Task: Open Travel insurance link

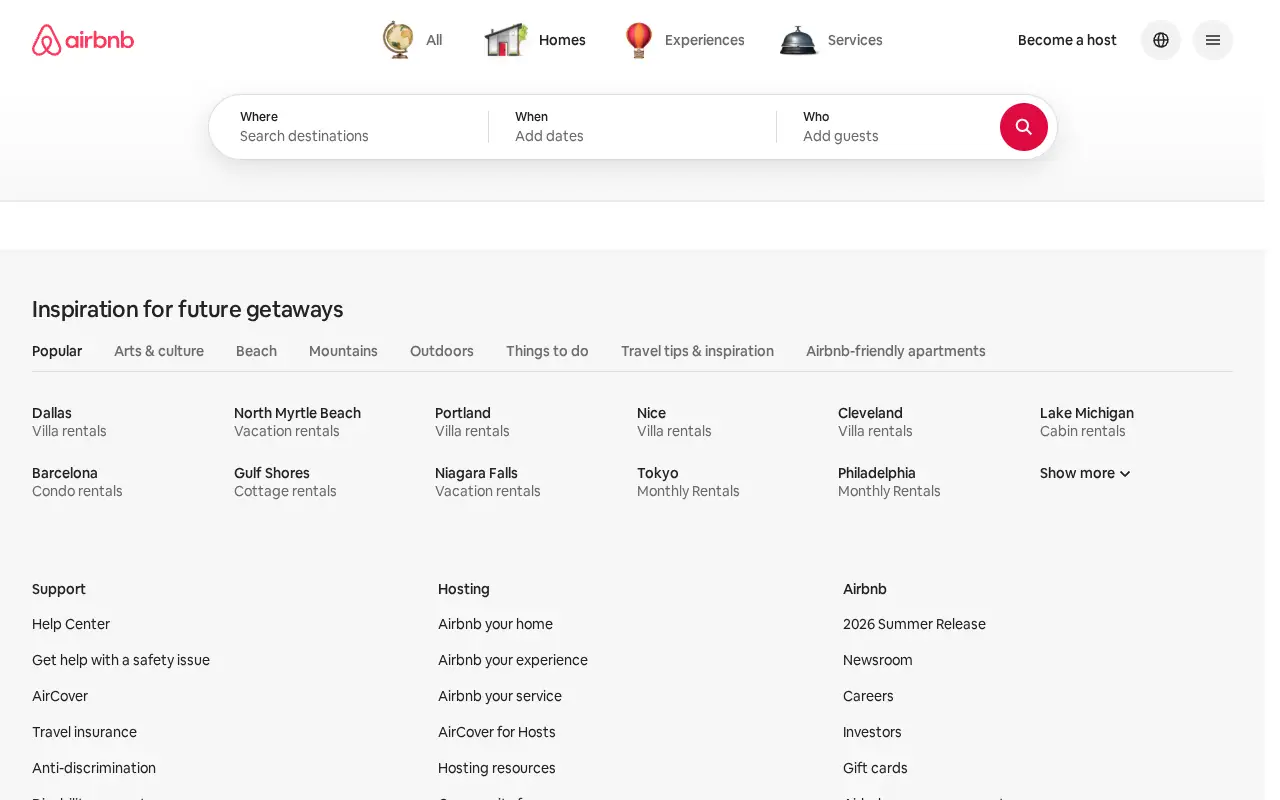Action: (x=84, y=732)
